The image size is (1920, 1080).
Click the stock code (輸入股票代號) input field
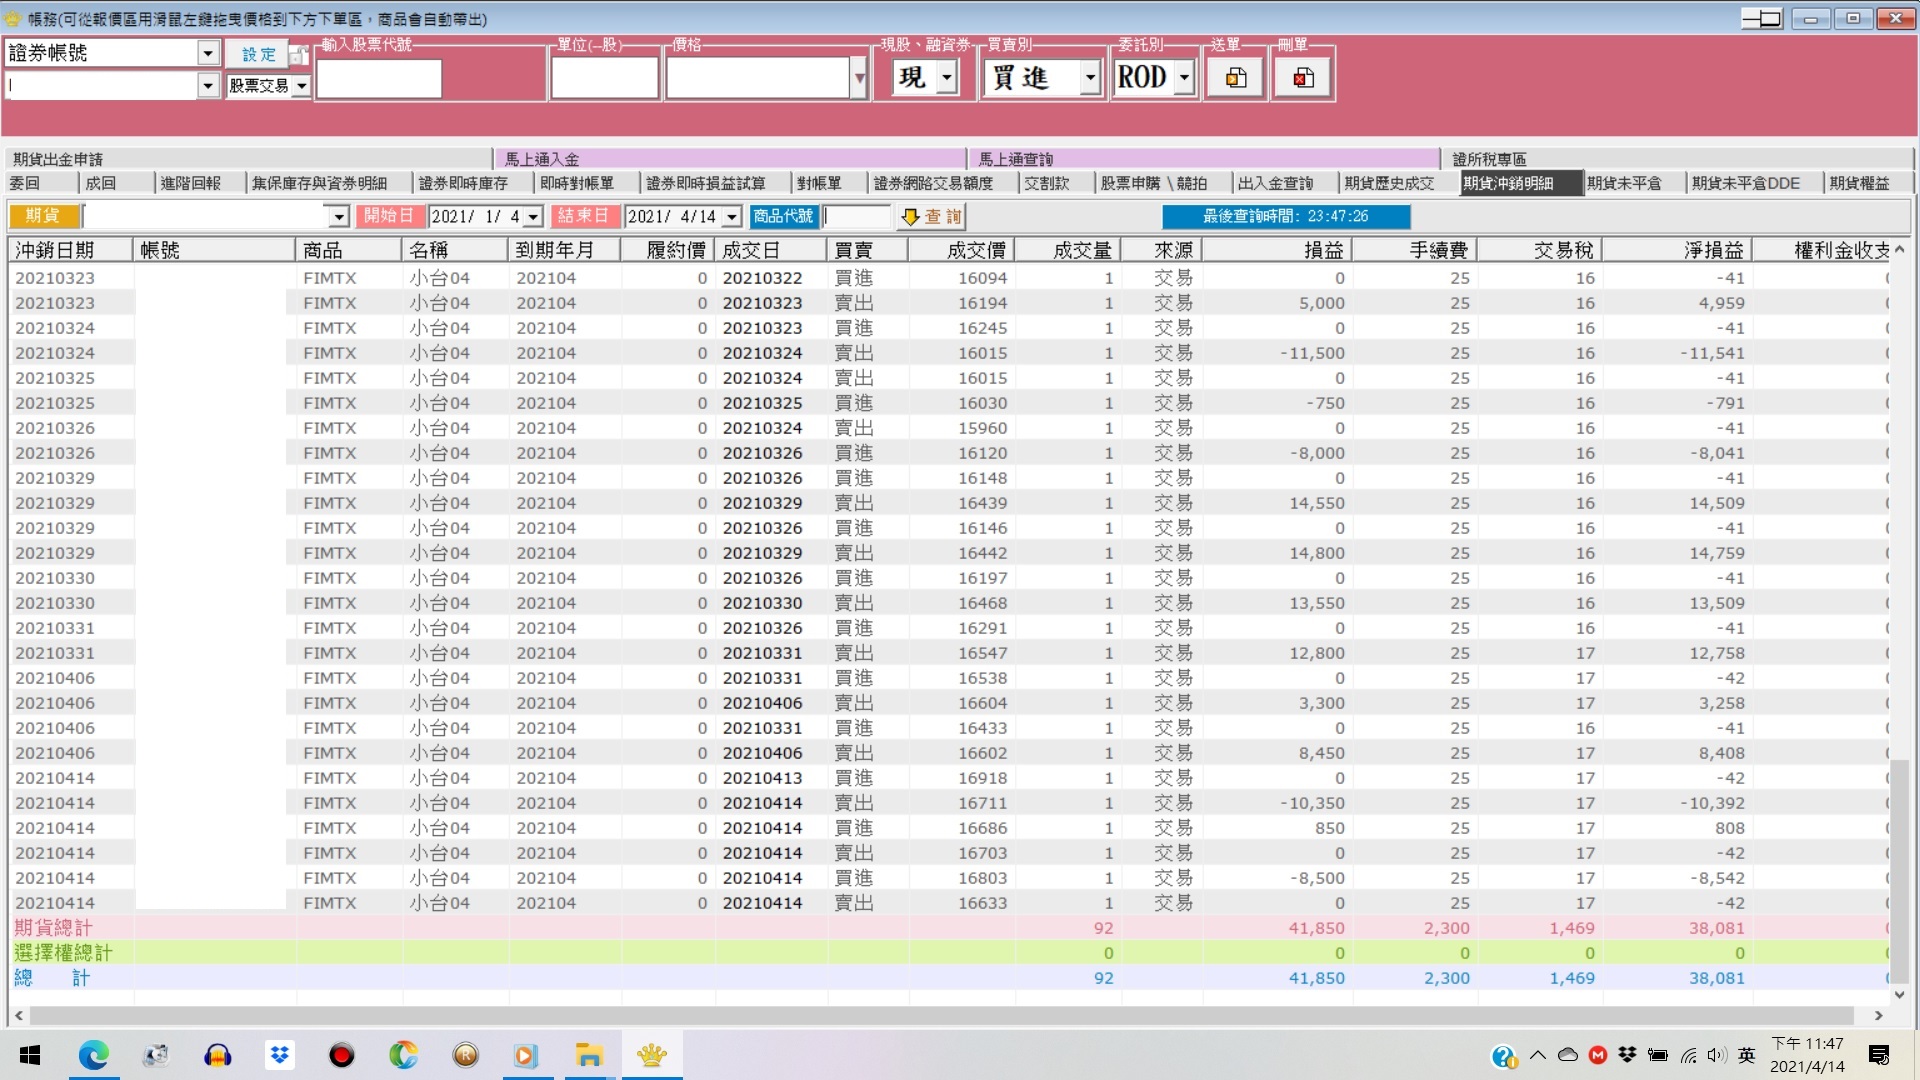click(379, 78)
